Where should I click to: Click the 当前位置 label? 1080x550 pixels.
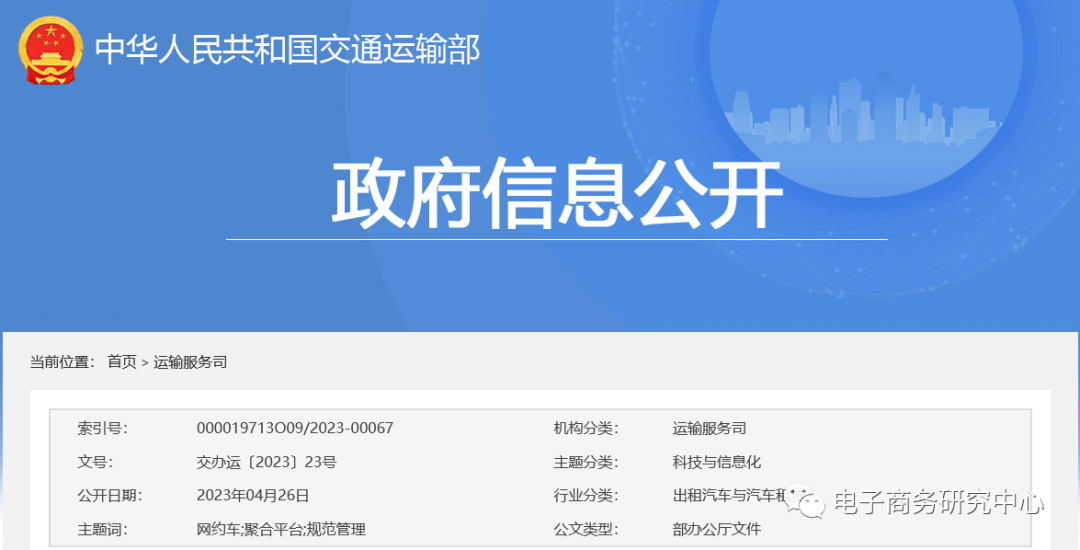62,362
